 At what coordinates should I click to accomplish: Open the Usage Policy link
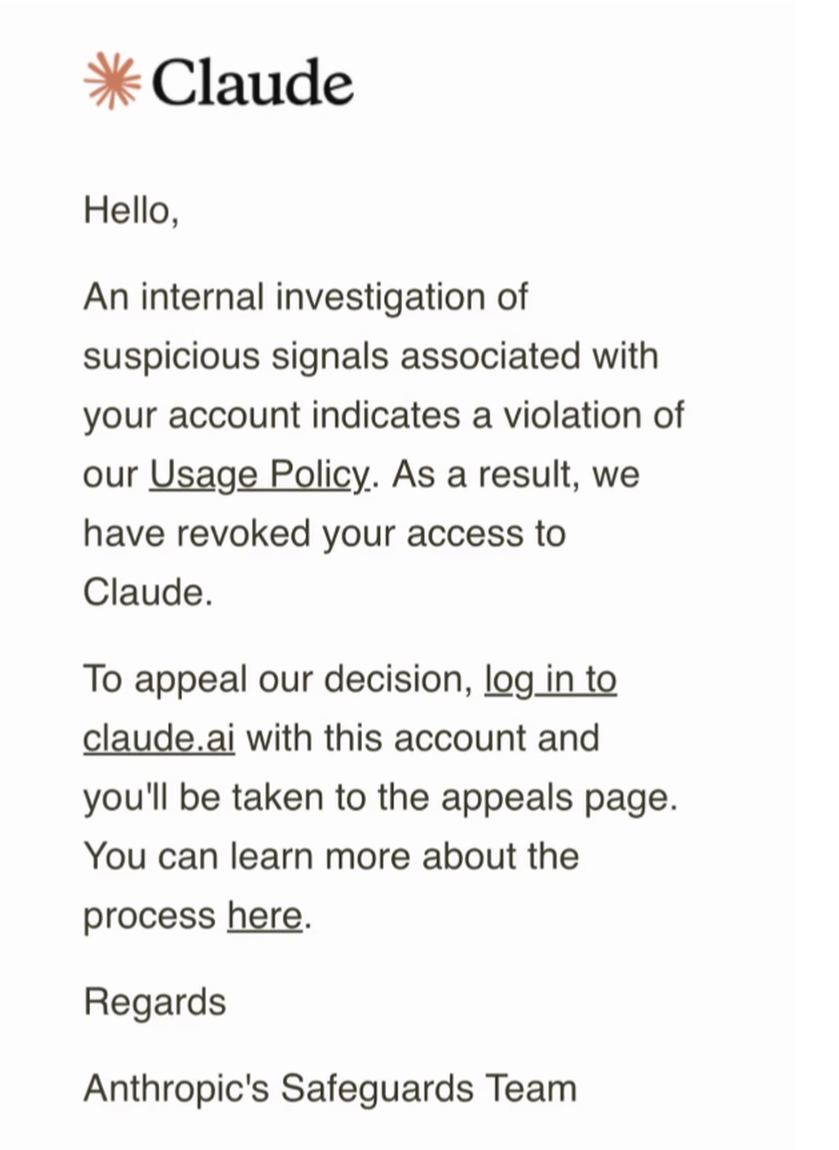pos(260,475)
